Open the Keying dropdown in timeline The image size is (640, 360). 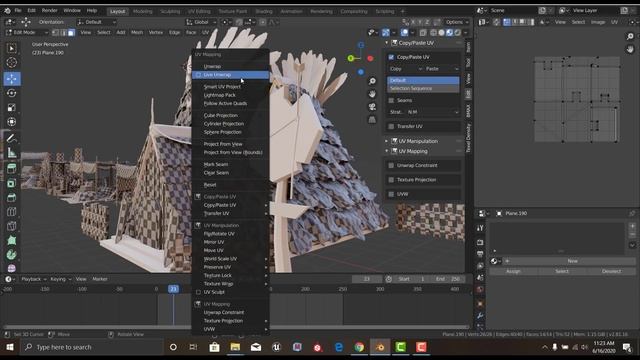click(60, 279)
